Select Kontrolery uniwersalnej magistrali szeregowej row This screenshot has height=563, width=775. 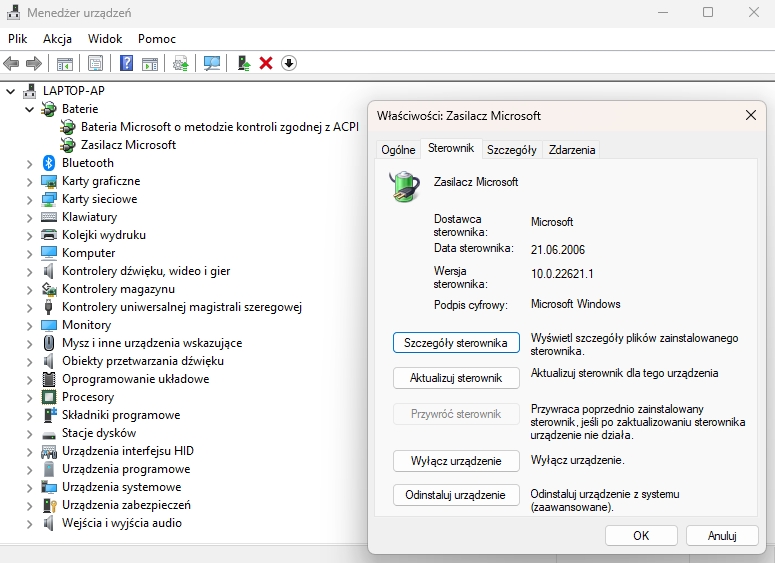coord(182,307)
